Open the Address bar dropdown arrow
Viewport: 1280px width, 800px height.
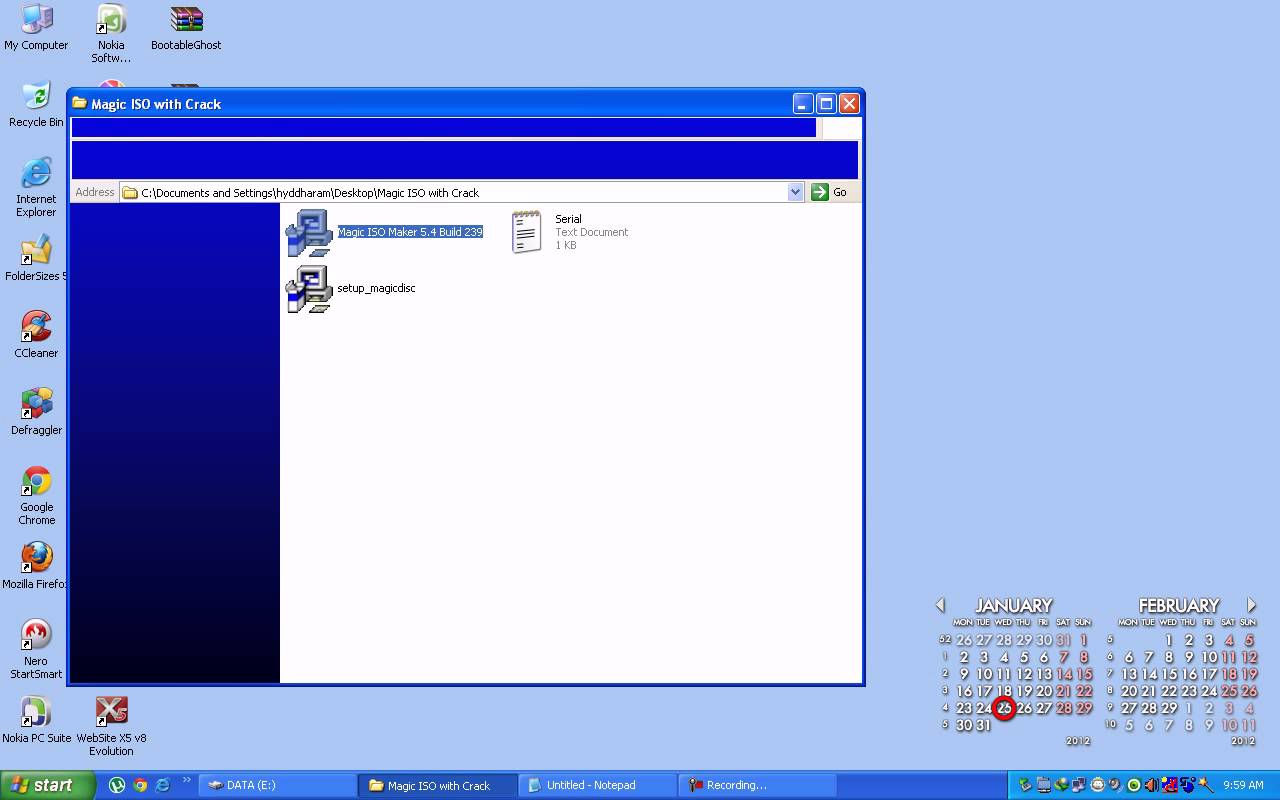(x=795, y=192)
